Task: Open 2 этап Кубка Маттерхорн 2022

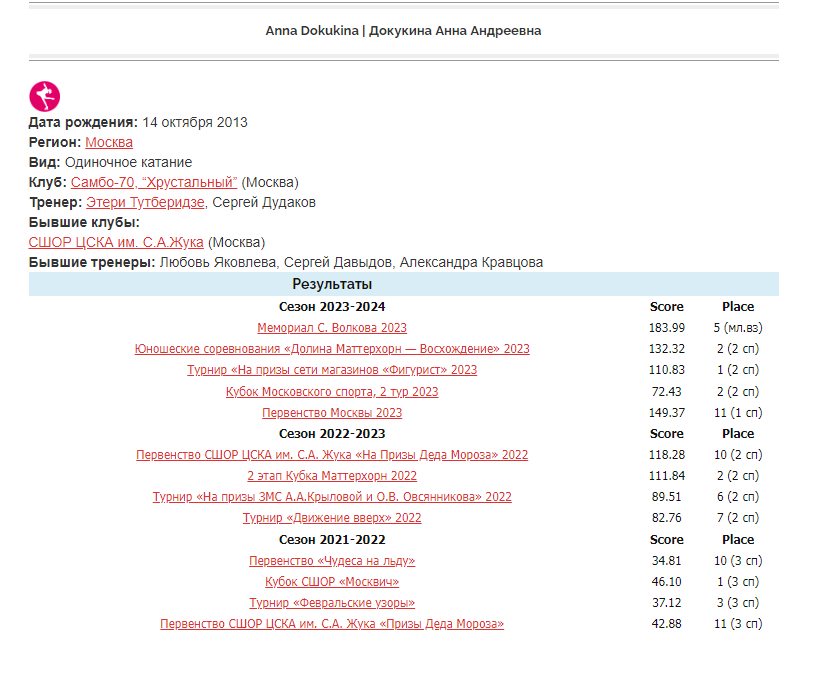Action: pos(332,476)
